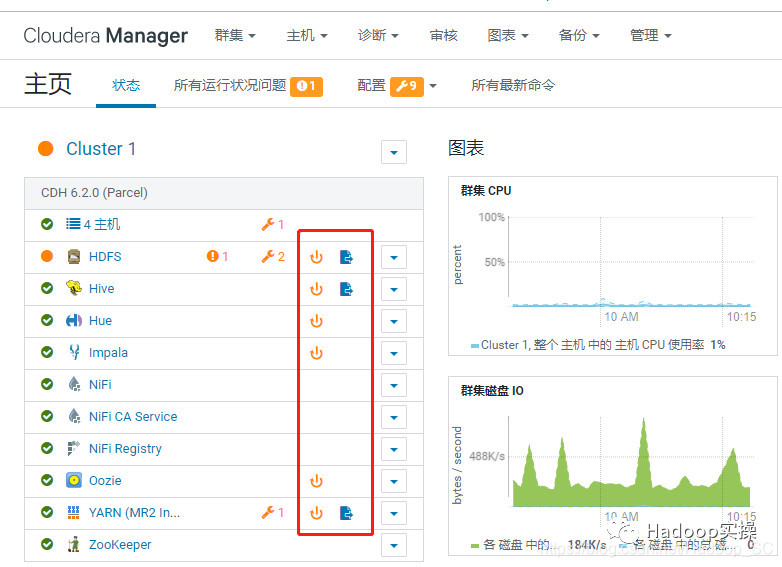
Task: Click the YARN restart-needed power icon
Action: coord(316,513)
